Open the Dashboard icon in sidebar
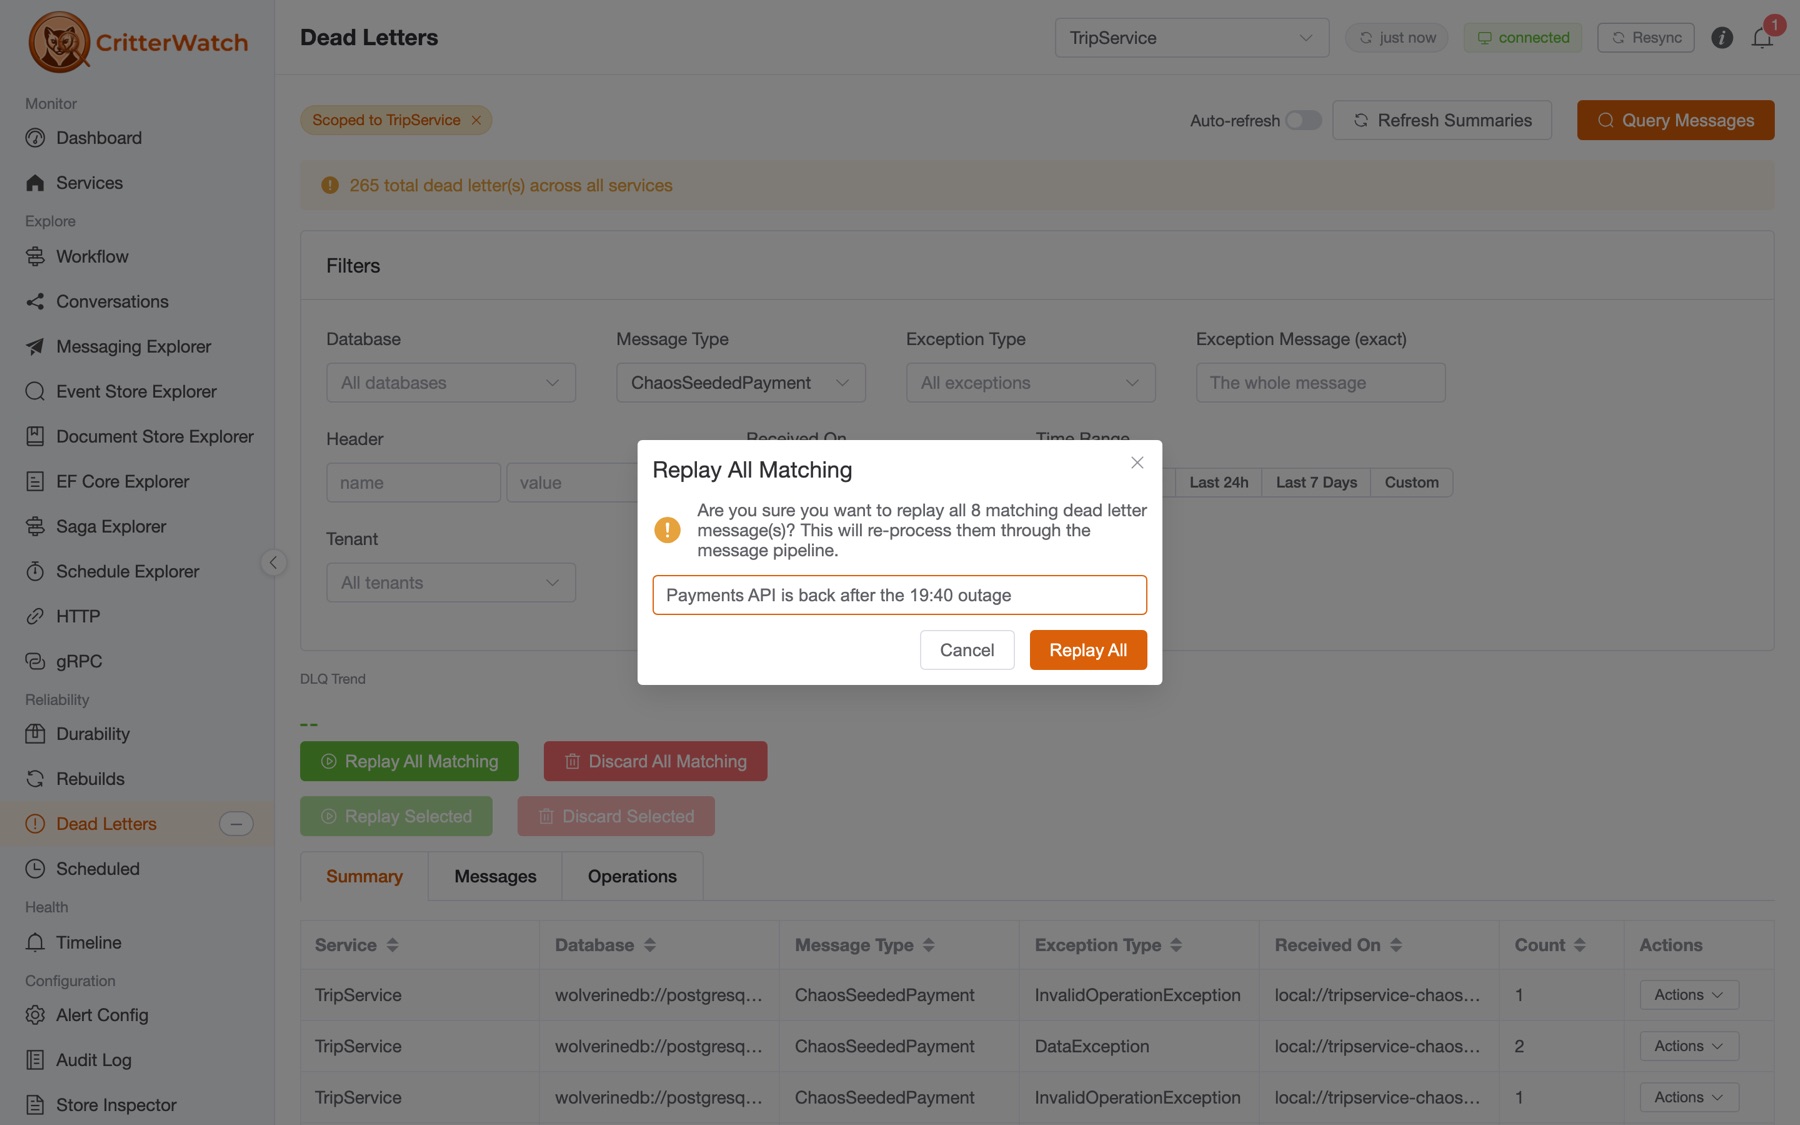This screenshot has width=1800, height=1125. tap(35, 138)
